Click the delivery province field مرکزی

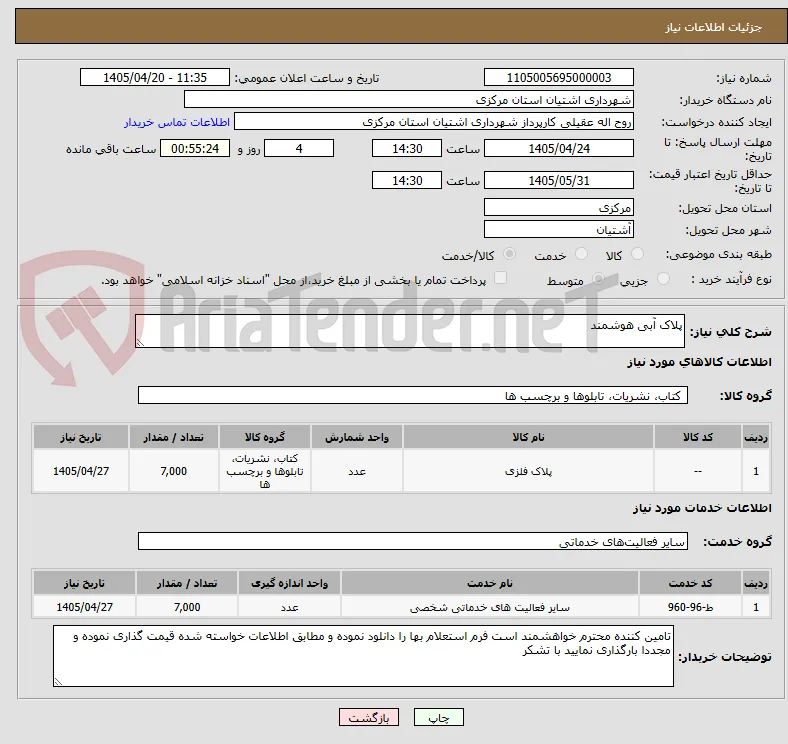pyautogui.click(x=558, y=207)
